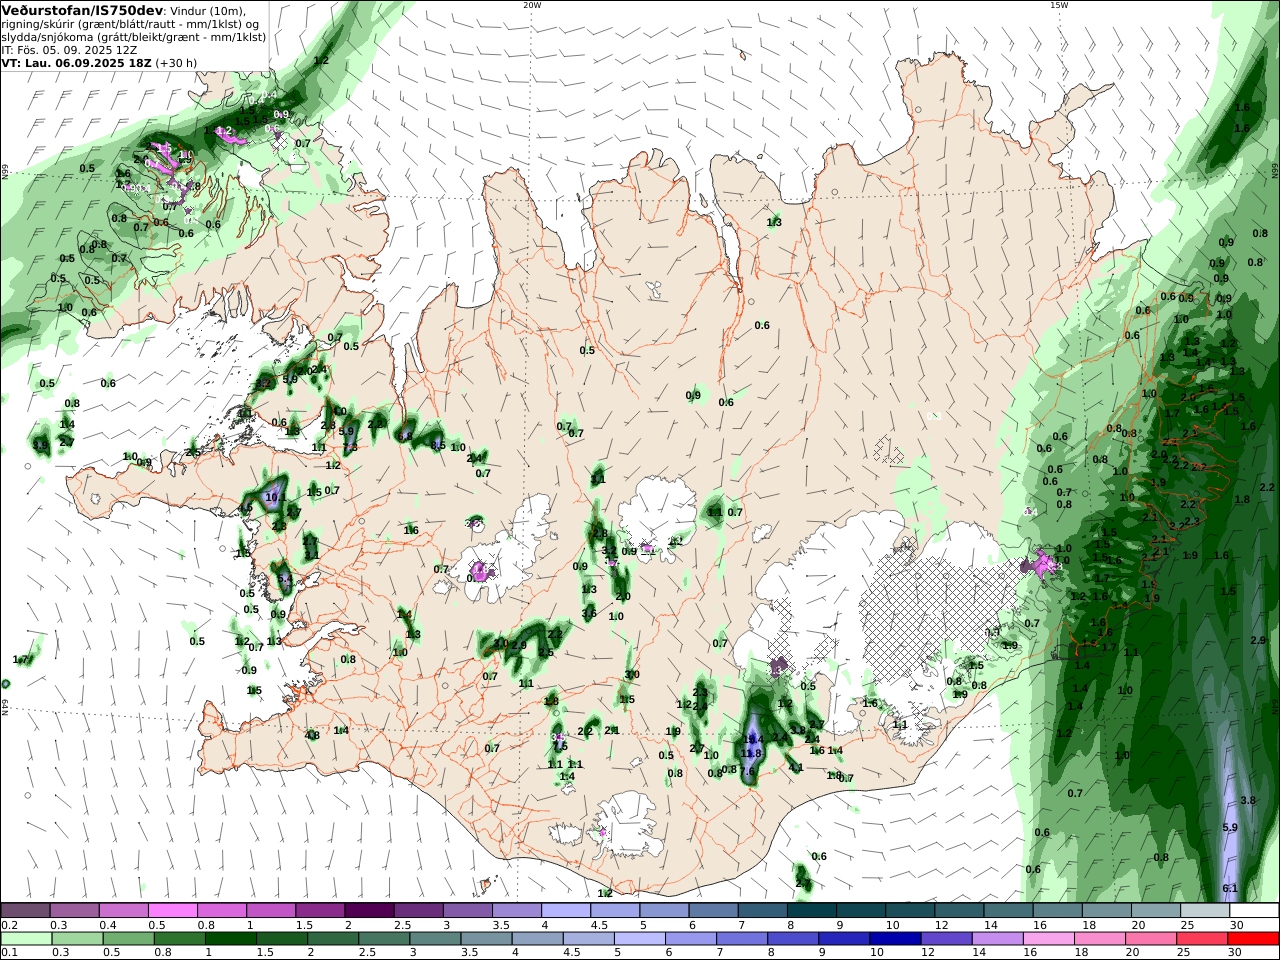Viewport: 1280px width, 960px height.
Task: Click the '15W' longitude label
Action: point(1058,5)
